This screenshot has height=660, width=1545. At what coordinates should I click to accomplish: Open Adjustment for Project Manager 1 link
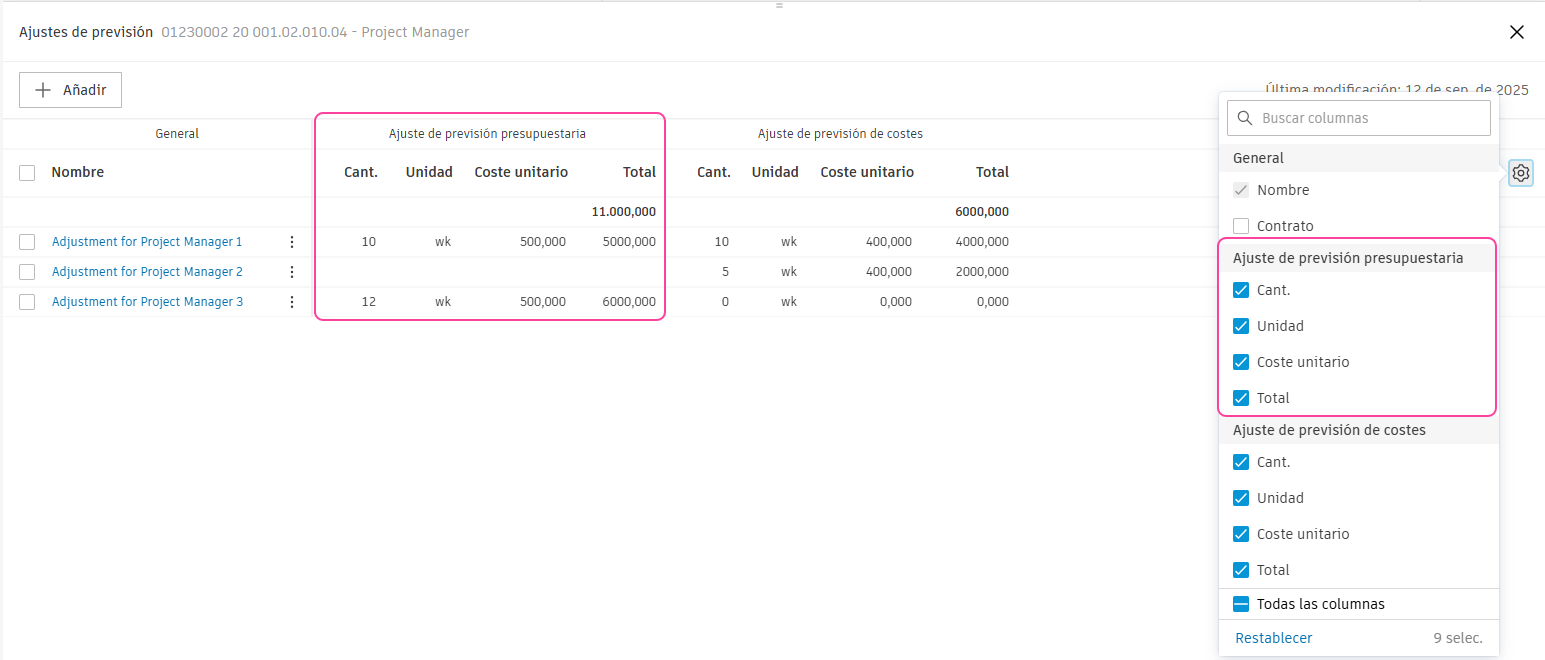pos(147,242)
